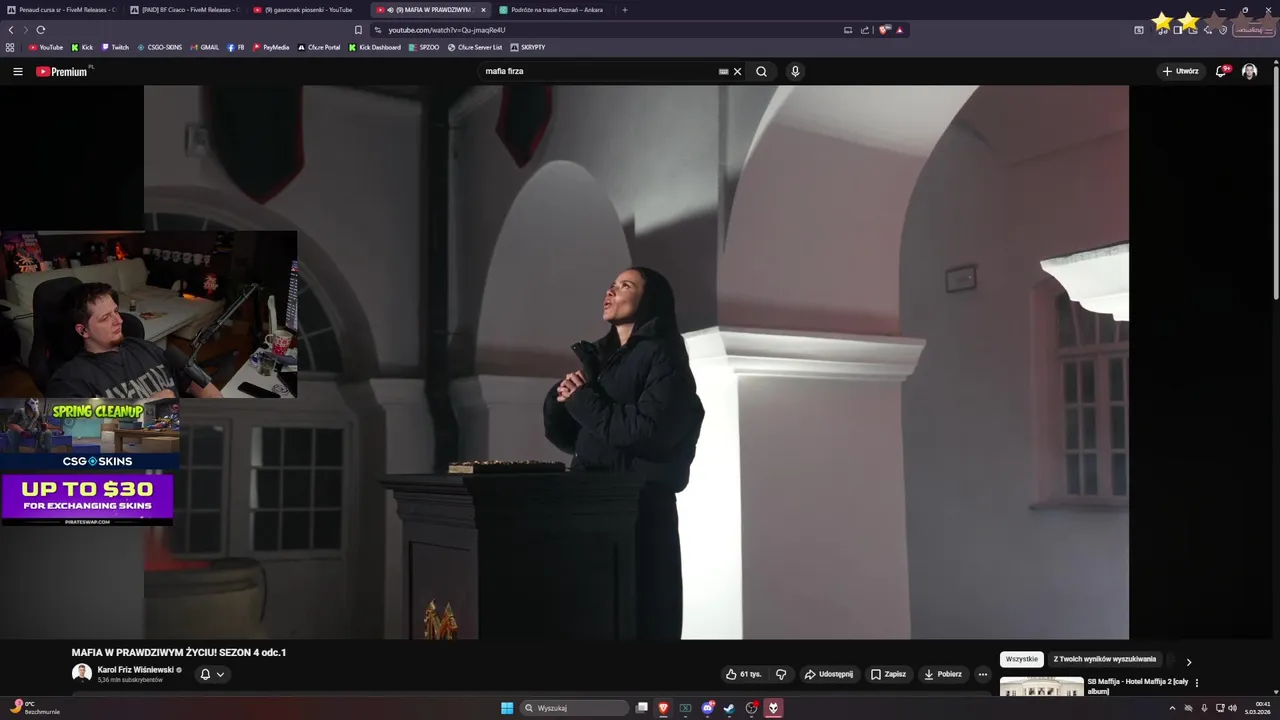This screenshot has height=720, width=1280.
Task: Open Steam from the taskbar
Action: pyautogui.click(x=729, y=708)
